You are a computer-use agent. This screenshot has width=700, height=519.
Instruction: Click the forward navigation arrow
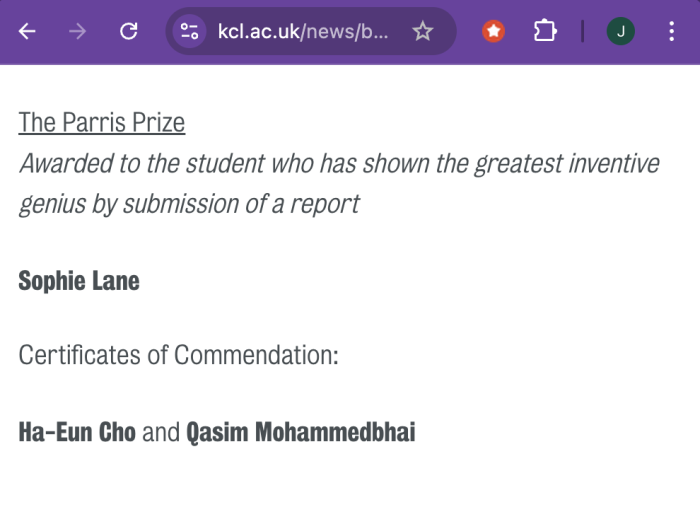[78, 31]
